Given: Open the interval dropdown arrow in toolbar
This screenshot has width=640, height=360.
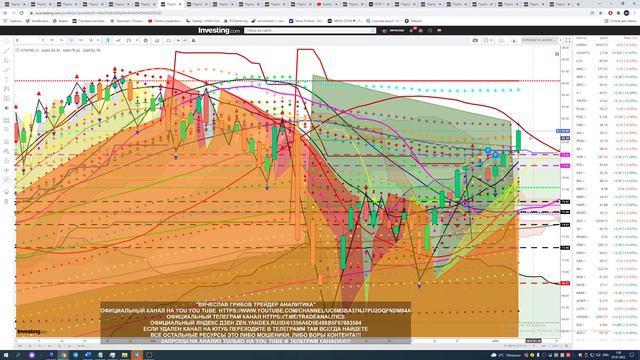Looking at the screenshot, I should 98,40.
